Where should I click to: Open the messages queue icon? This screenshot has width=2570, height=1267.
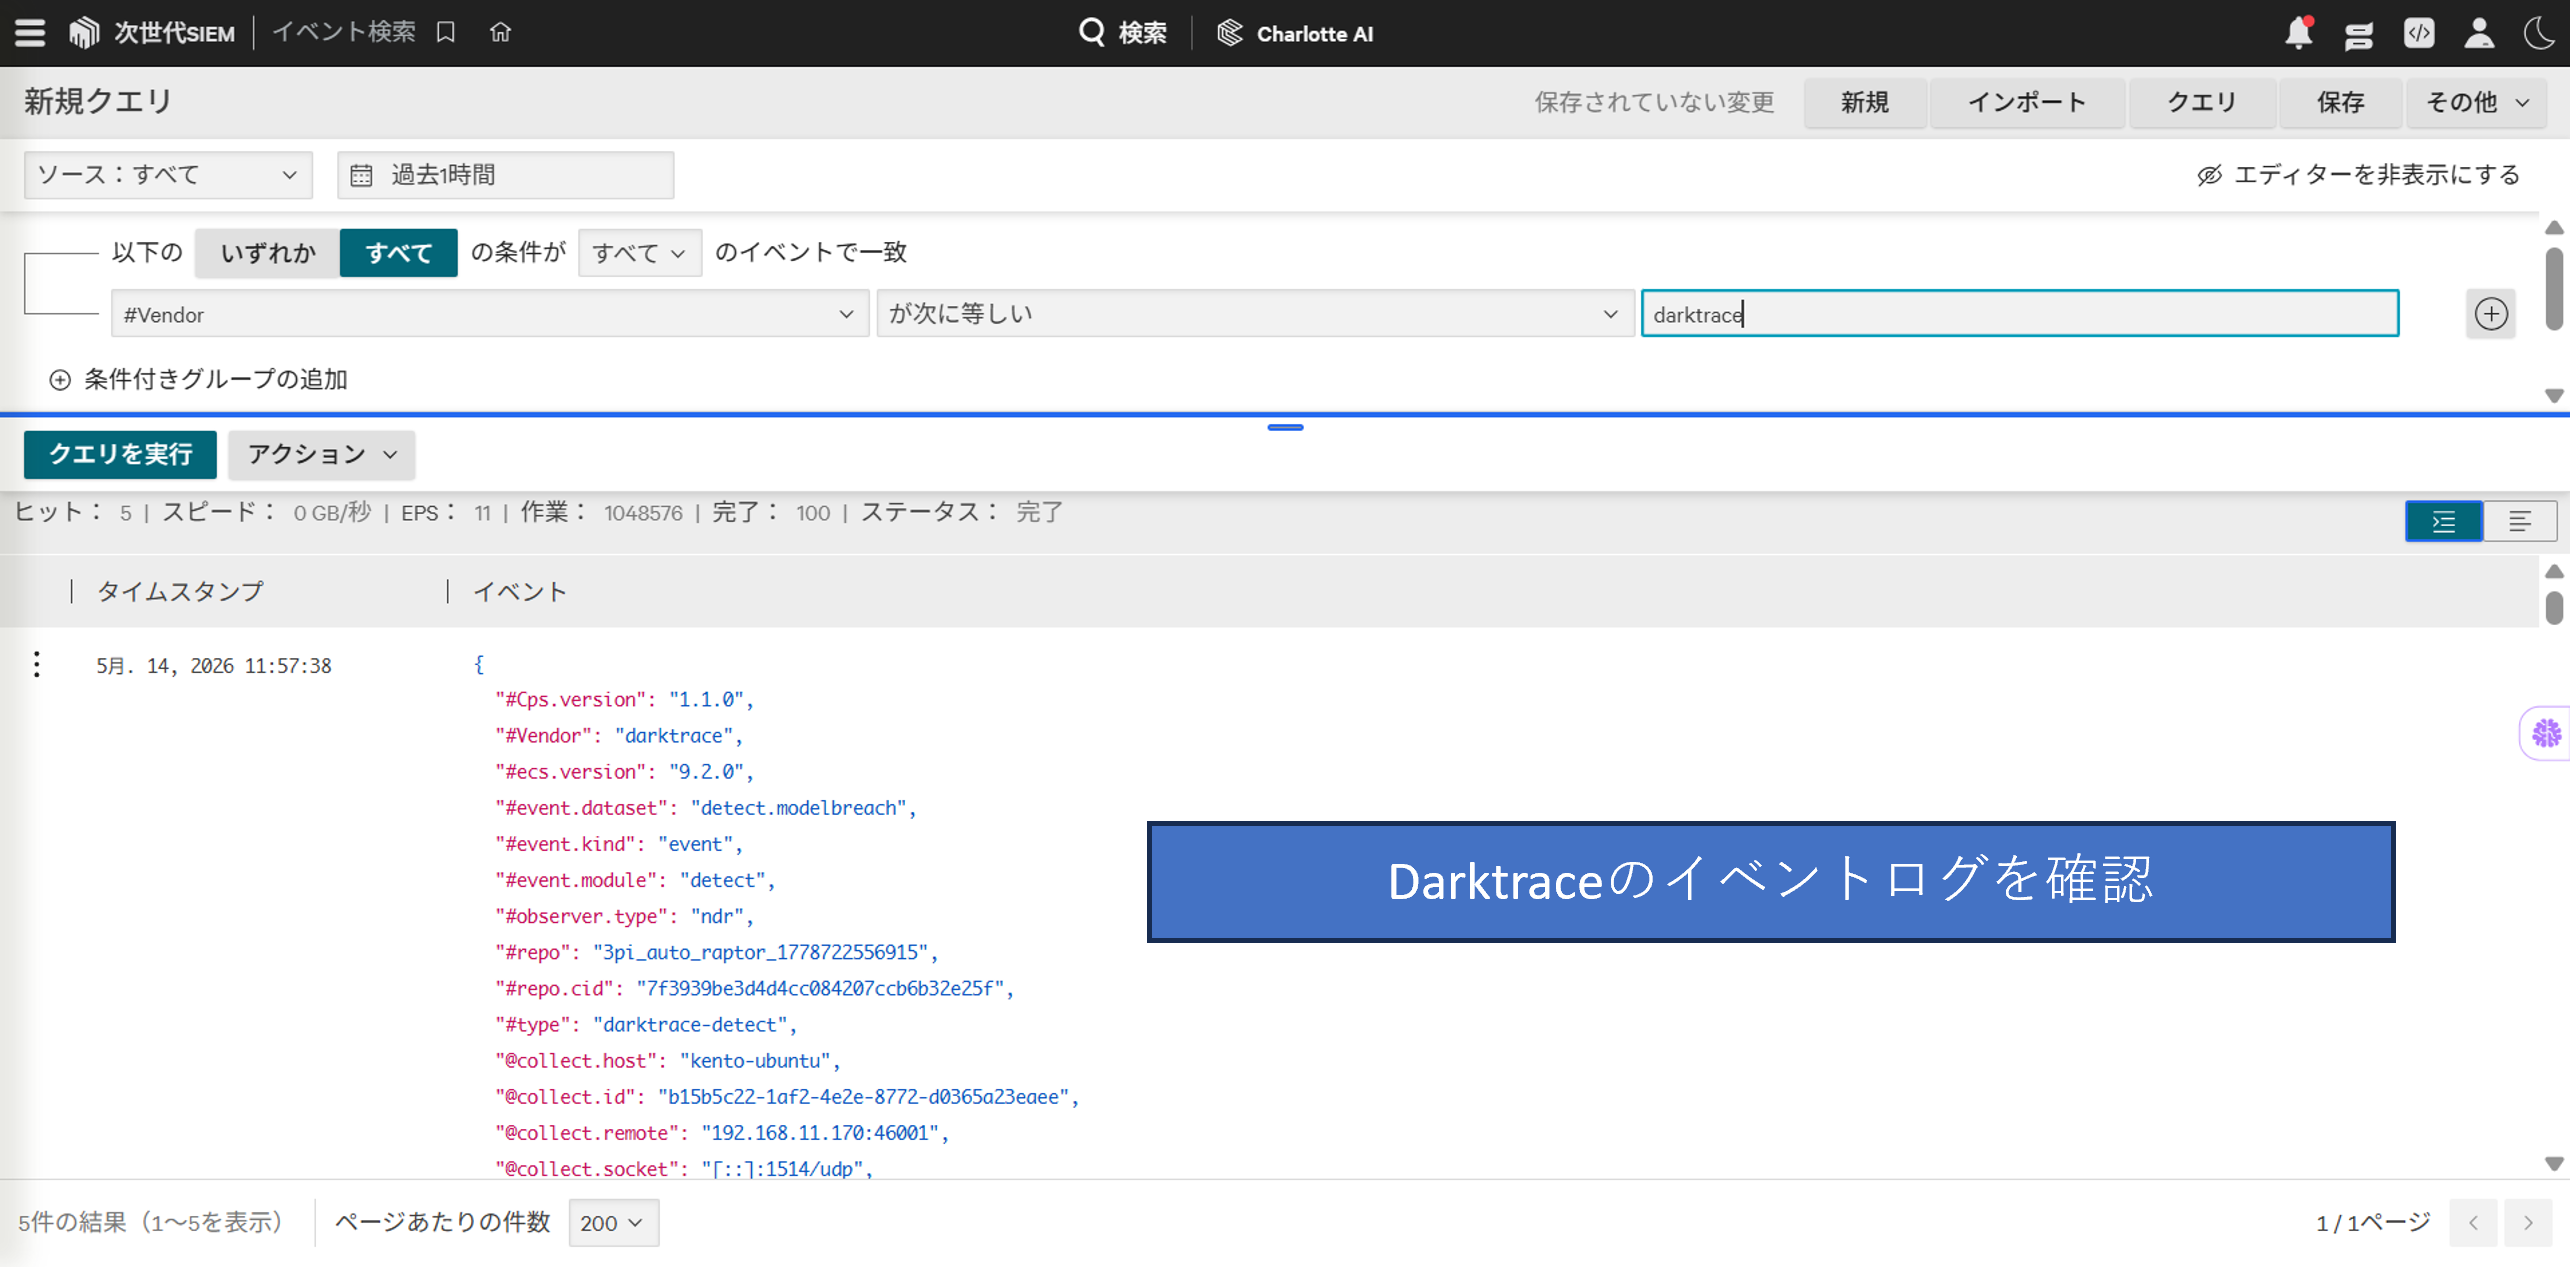point(2358,35)
